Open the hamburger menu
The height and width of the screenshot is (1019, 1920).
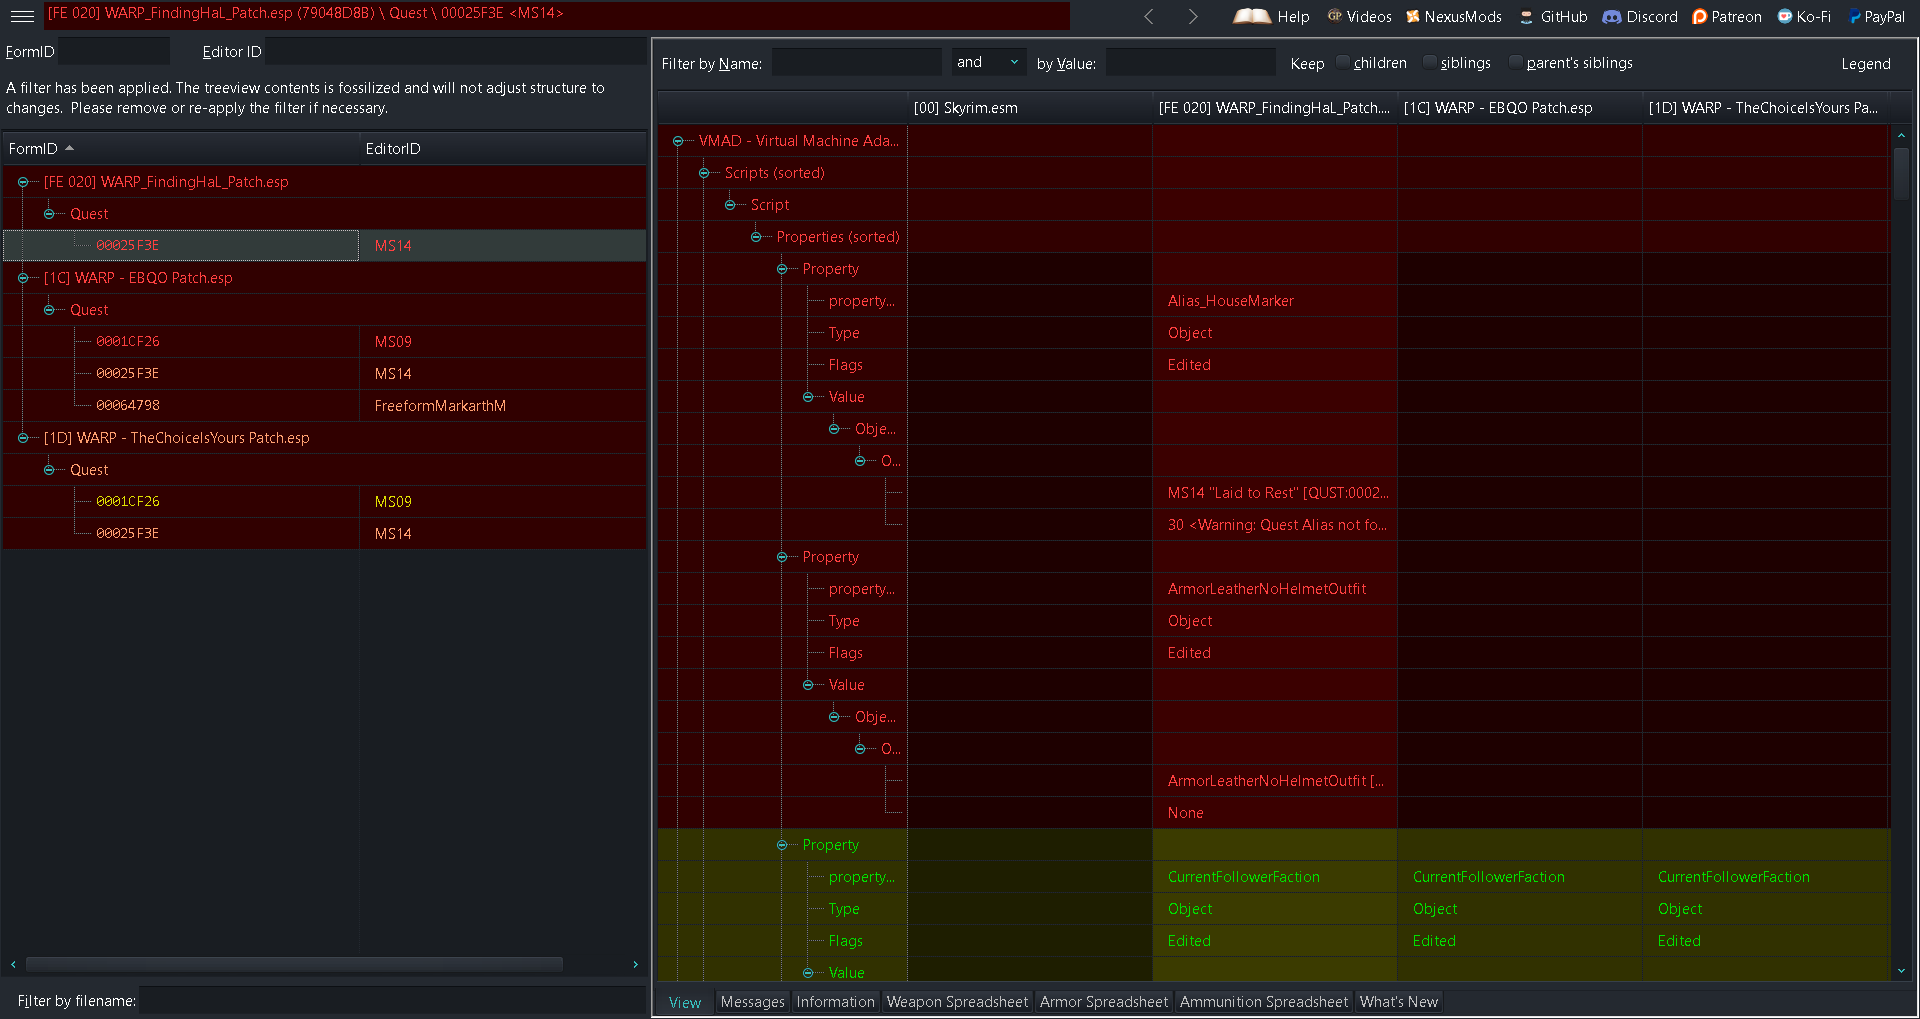coord(22,15)
